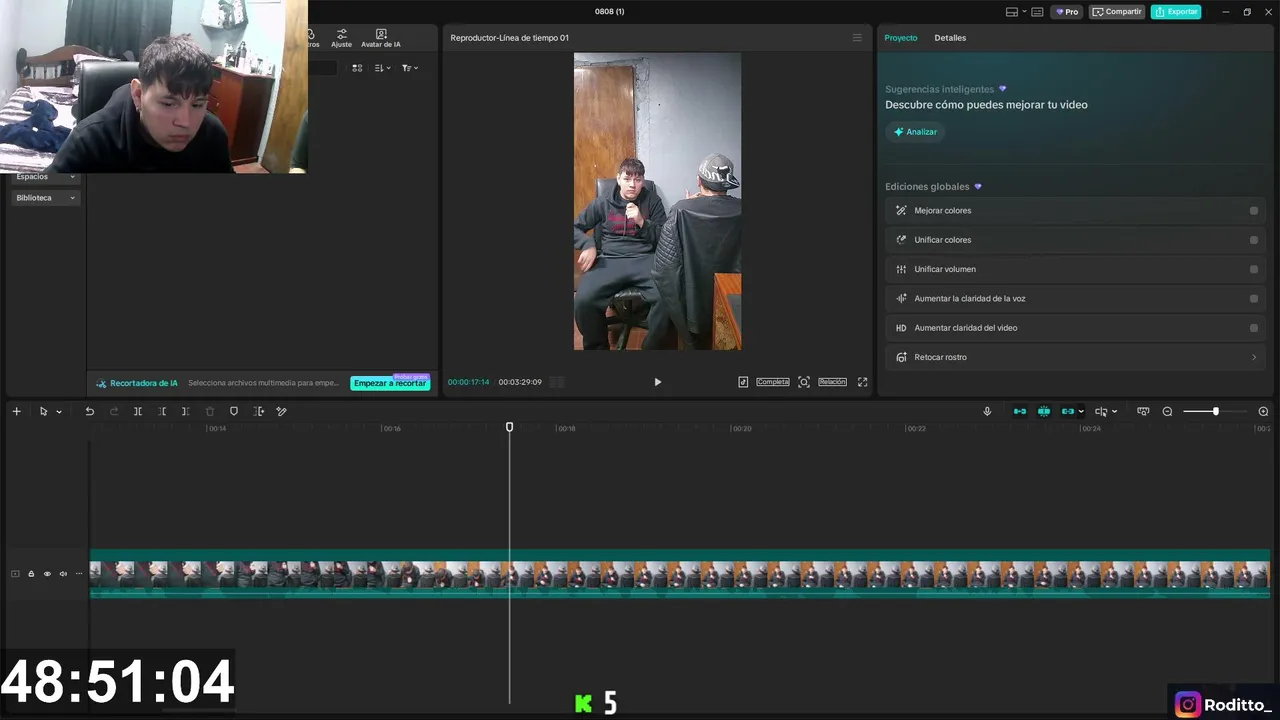Click the Pro upgrade button
This screenshot has width=1280, height=720.
pyautogui.click(x=1066, y=12)
